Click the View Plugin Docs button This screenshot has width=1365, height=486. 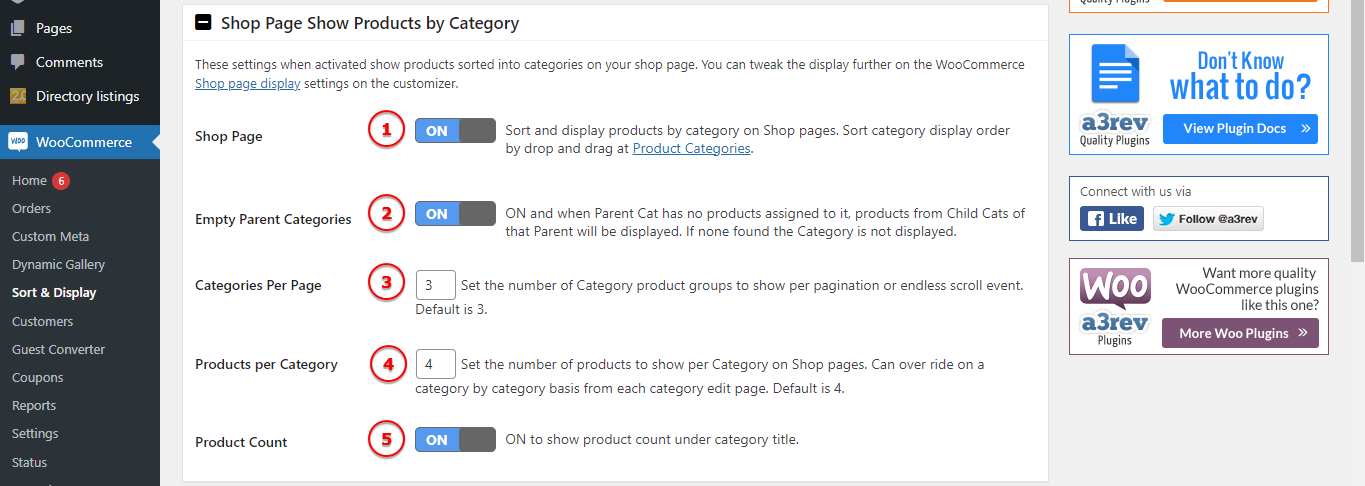pos(1240,129)
